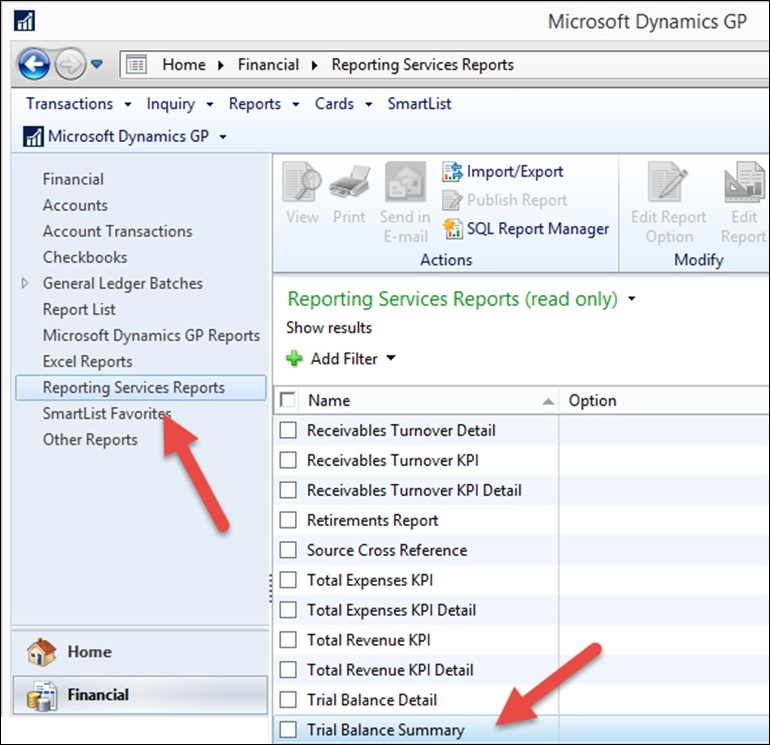The height and width of the screenshot is (745, 770).
Task: Click the blue Back navigation arrow
Action: (34, 64)
